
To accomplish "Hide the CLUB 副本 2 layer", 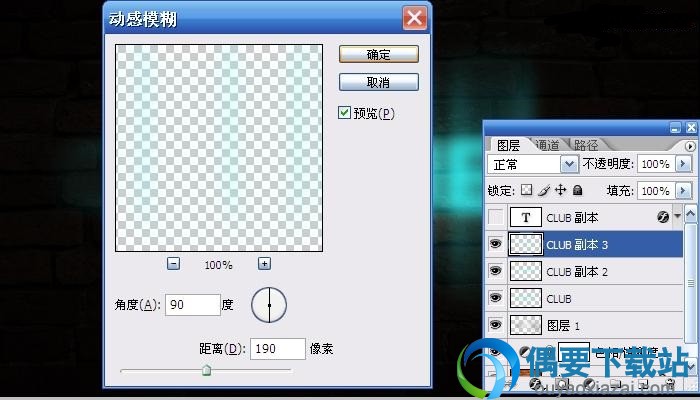I will 496,271.
